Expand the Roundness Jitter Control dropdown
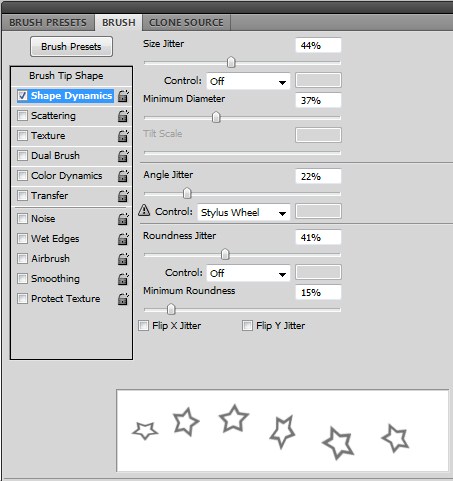 click(x=248, y=273)
